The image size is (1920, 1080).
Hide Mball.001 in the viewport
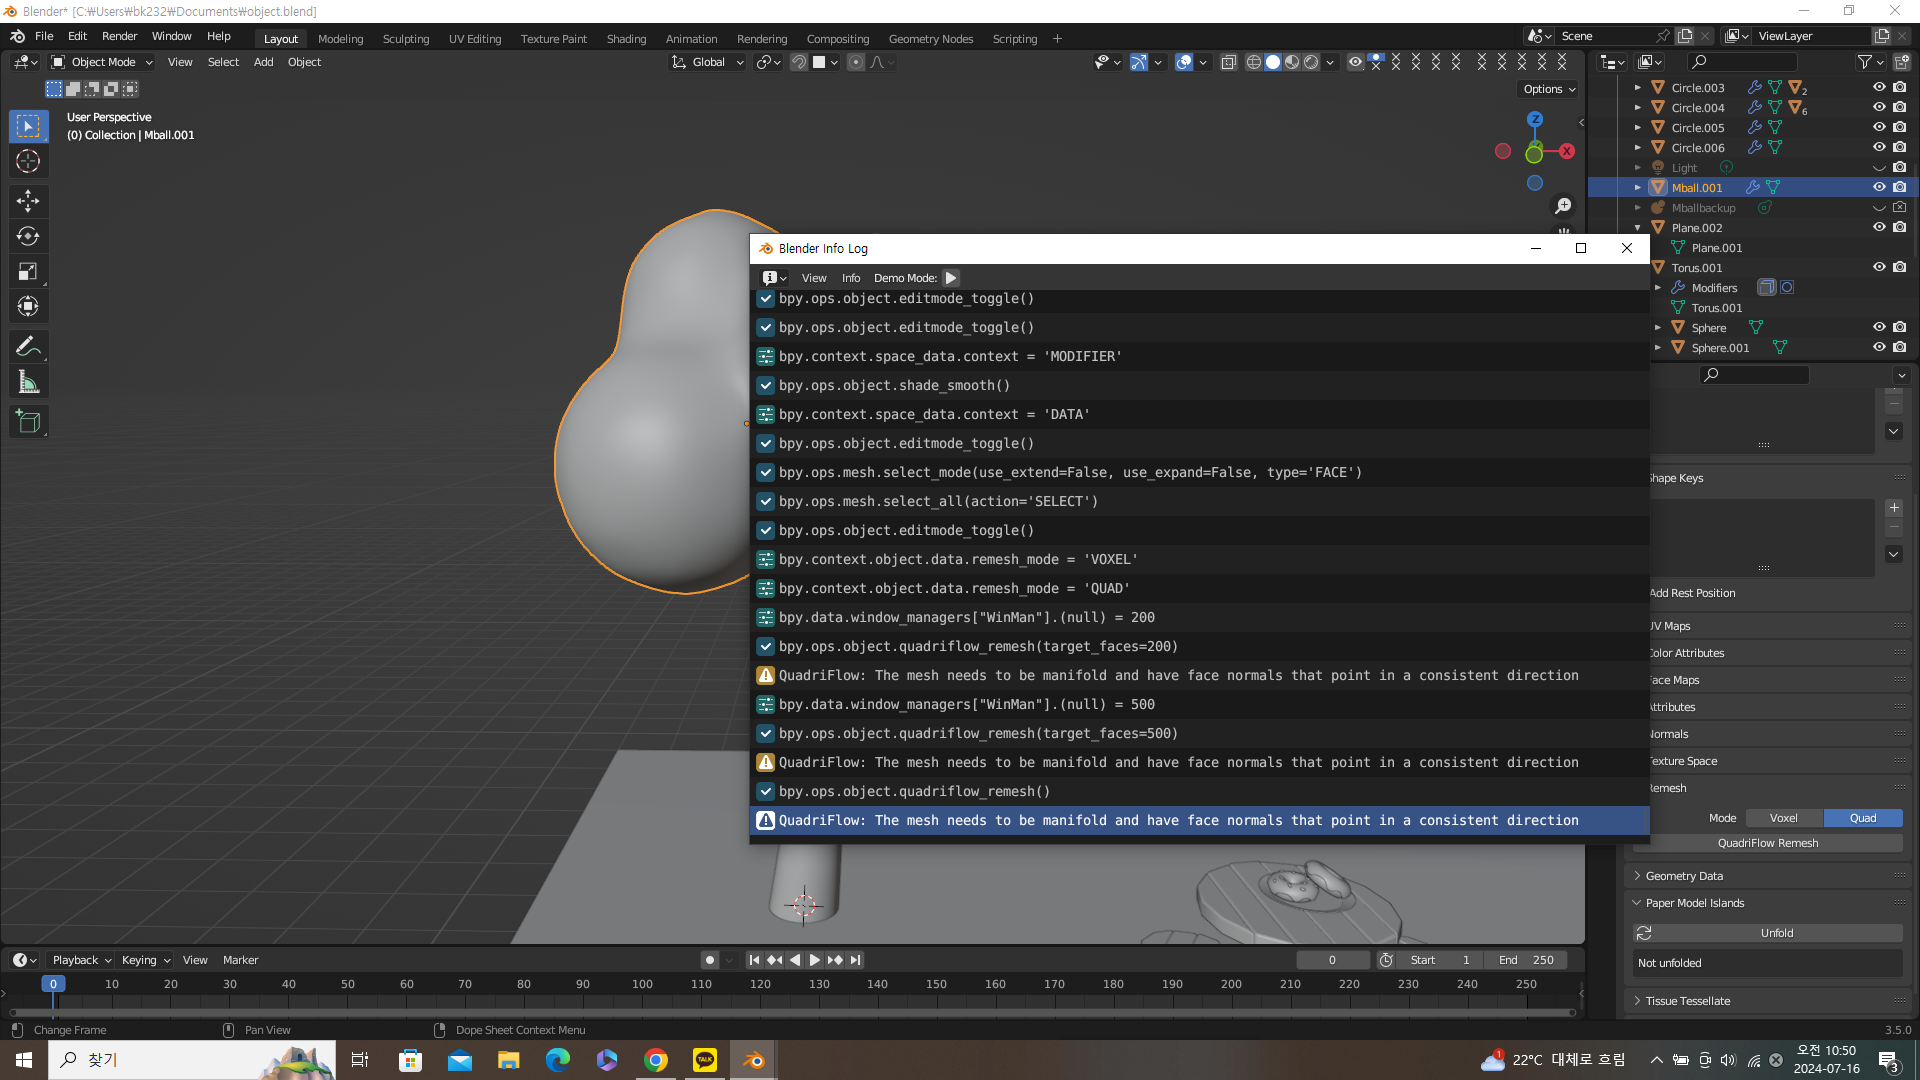pyautogui.click(x=1879, y=188)
